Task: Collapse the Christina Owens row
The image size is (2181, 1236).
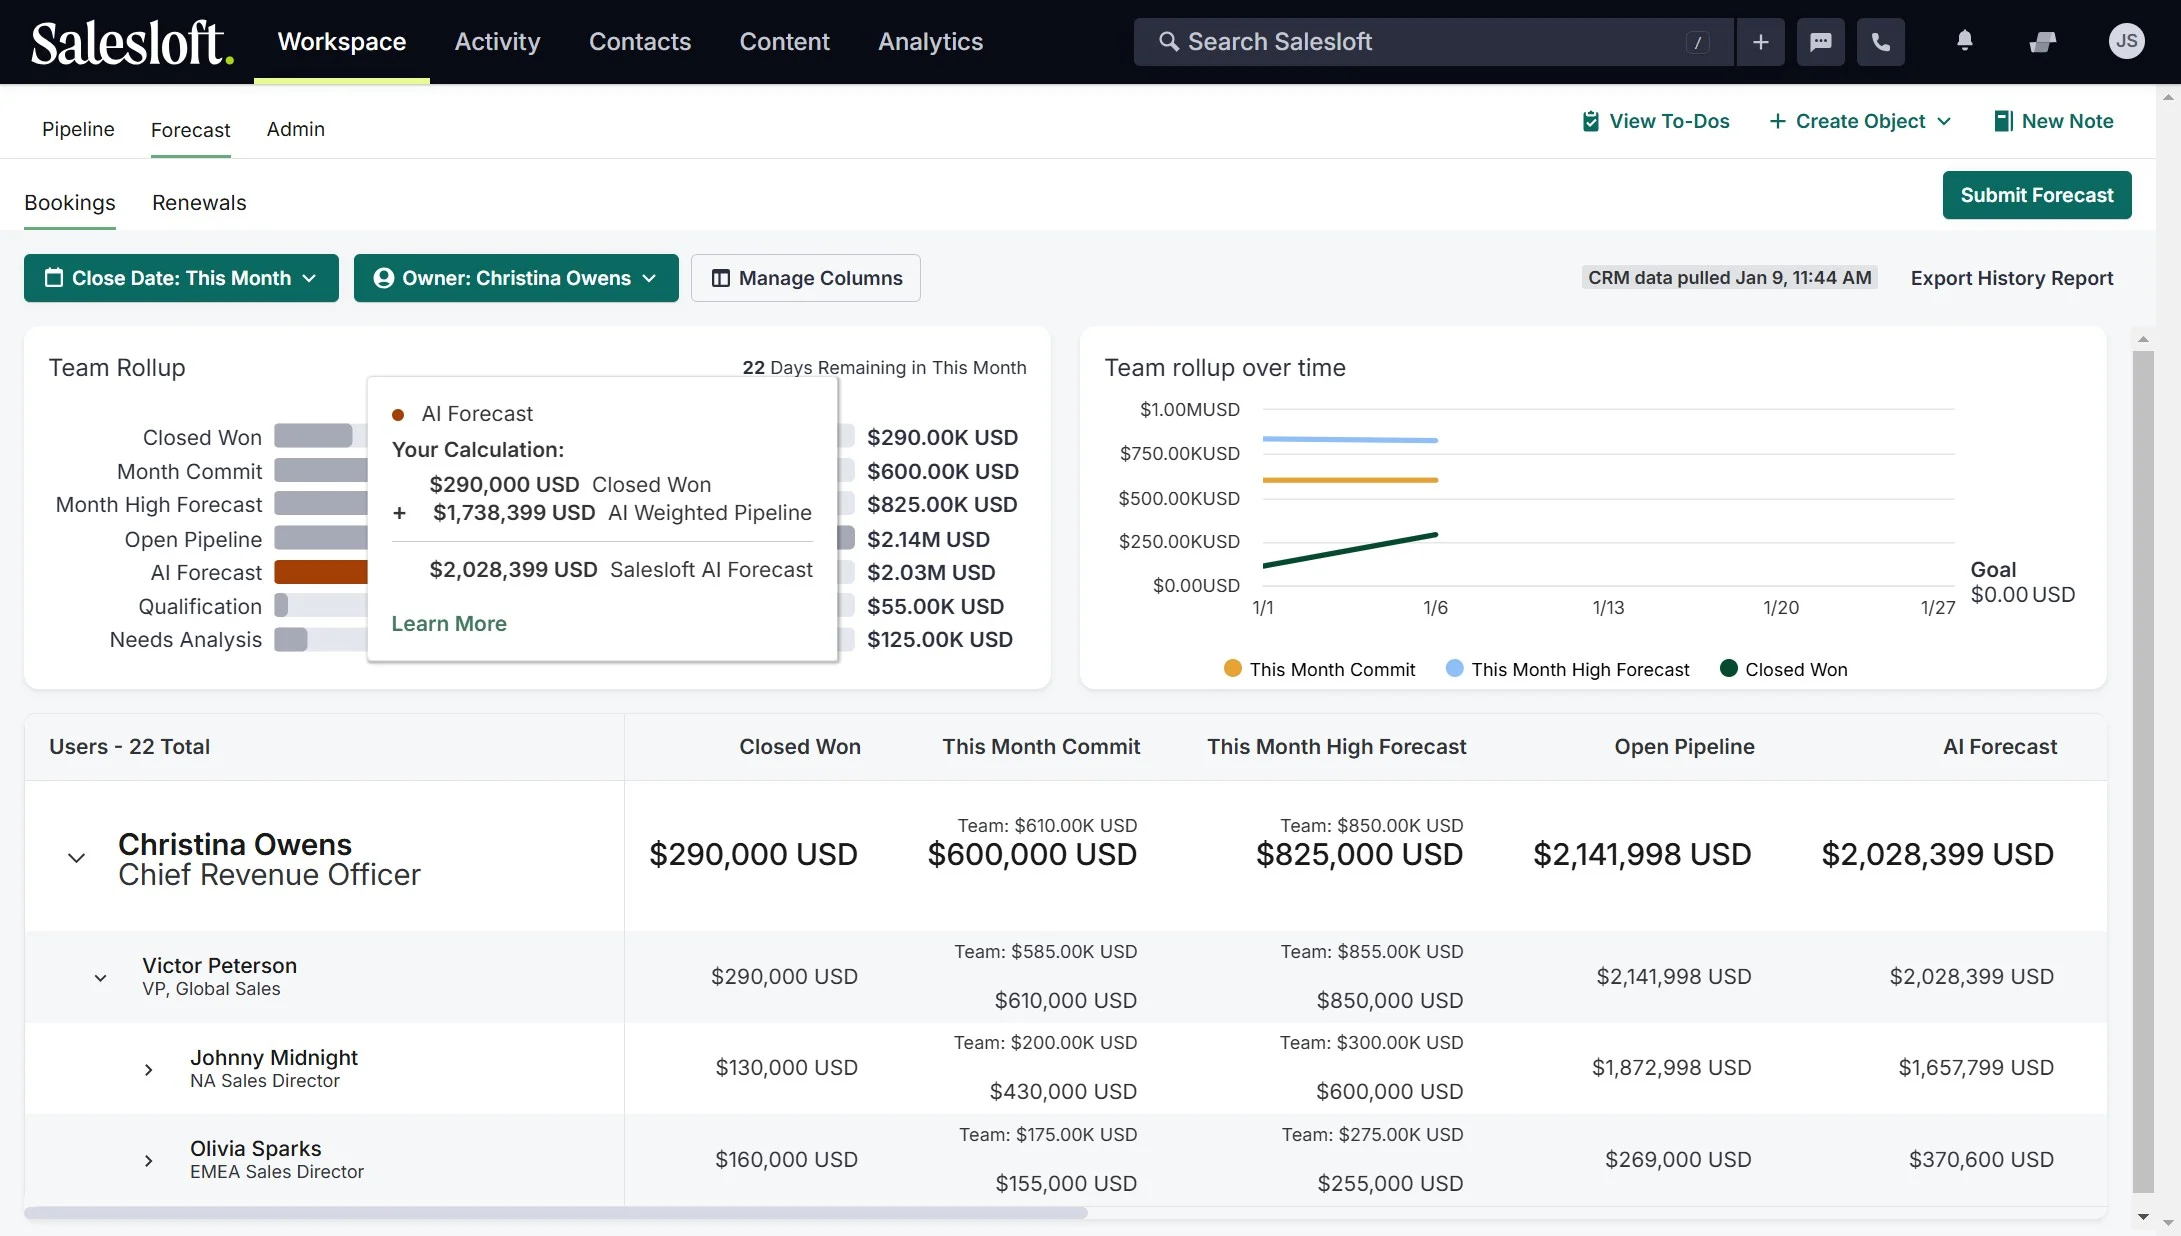Action: click(x=76, y=858)
